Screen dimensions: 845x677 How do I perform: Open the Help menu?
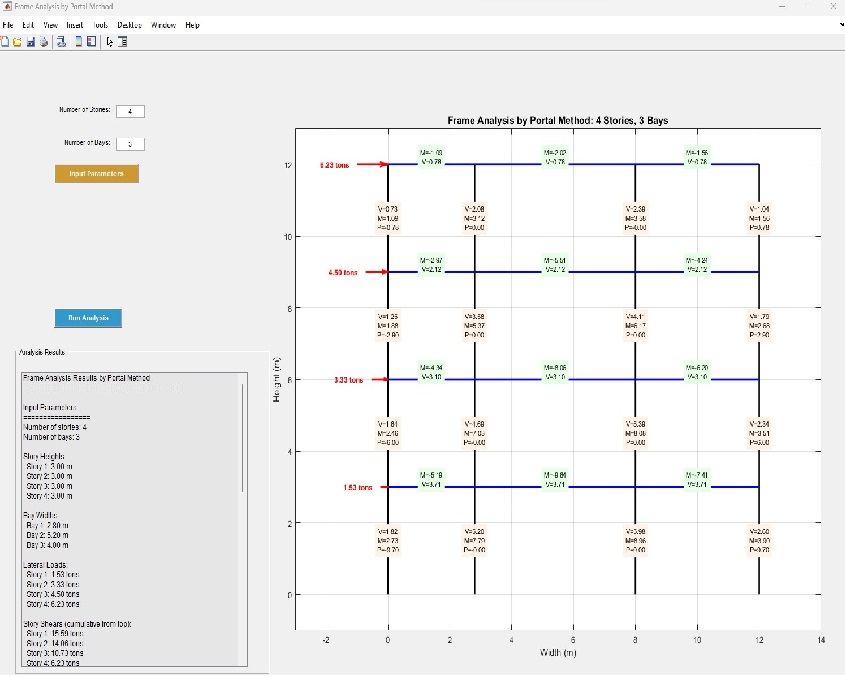(x=192, y=25)
